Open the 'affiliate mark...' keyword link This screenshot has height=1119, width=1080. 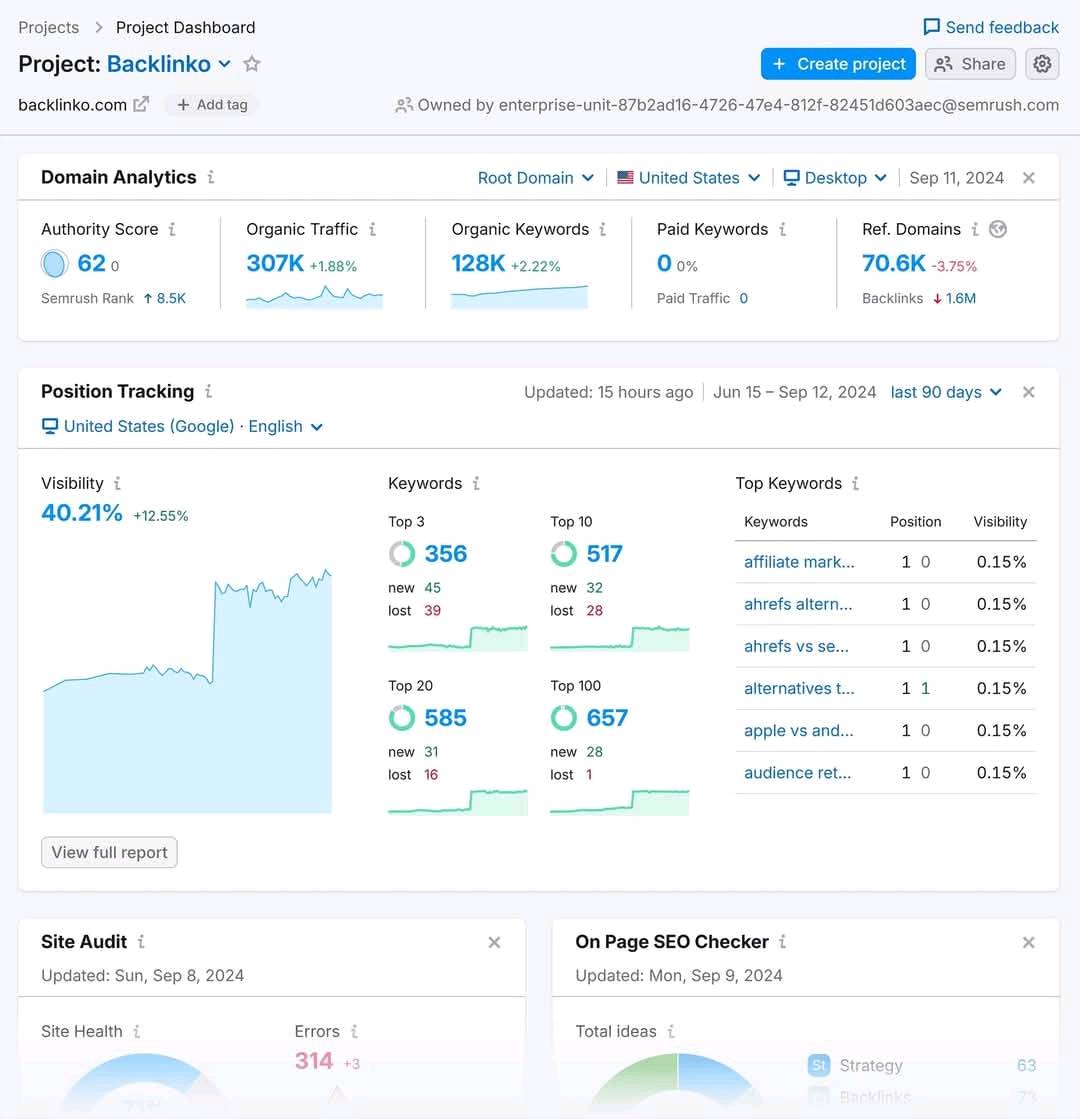(799, 562)
